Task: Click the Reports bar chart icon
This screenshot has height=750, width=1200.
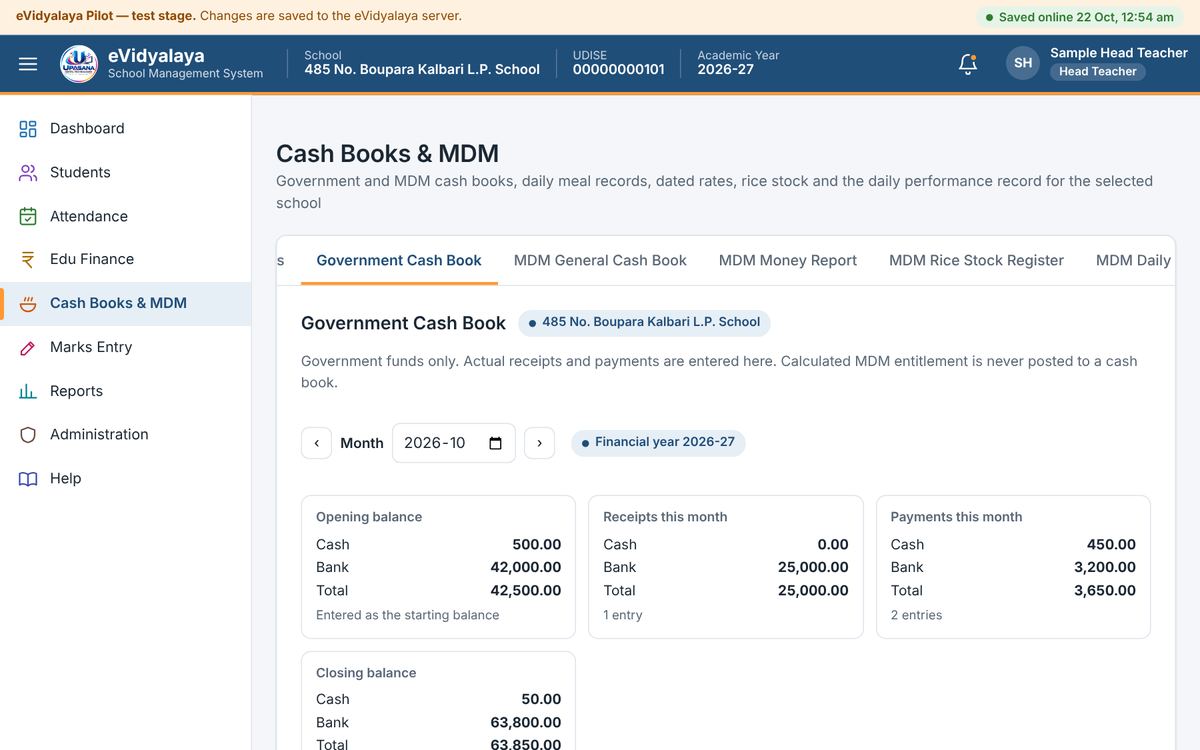Action: point(28,391)
